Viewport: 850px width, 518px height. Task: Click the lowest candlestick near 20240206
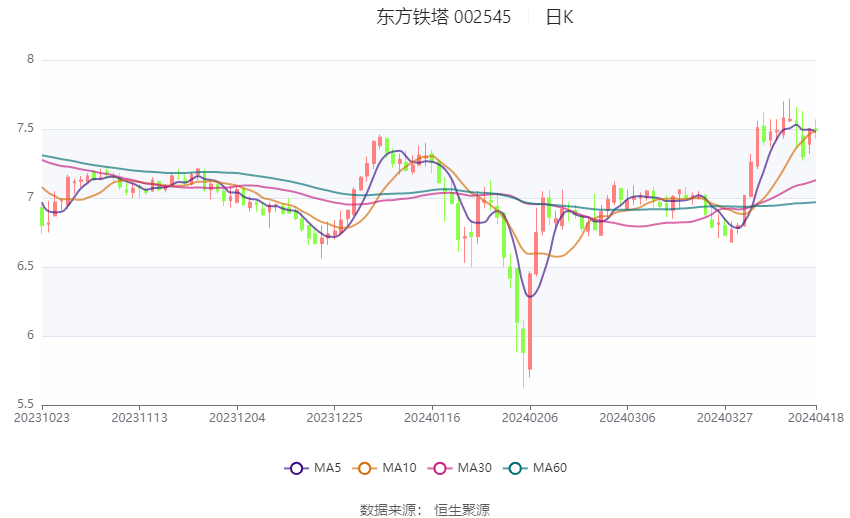523,340
